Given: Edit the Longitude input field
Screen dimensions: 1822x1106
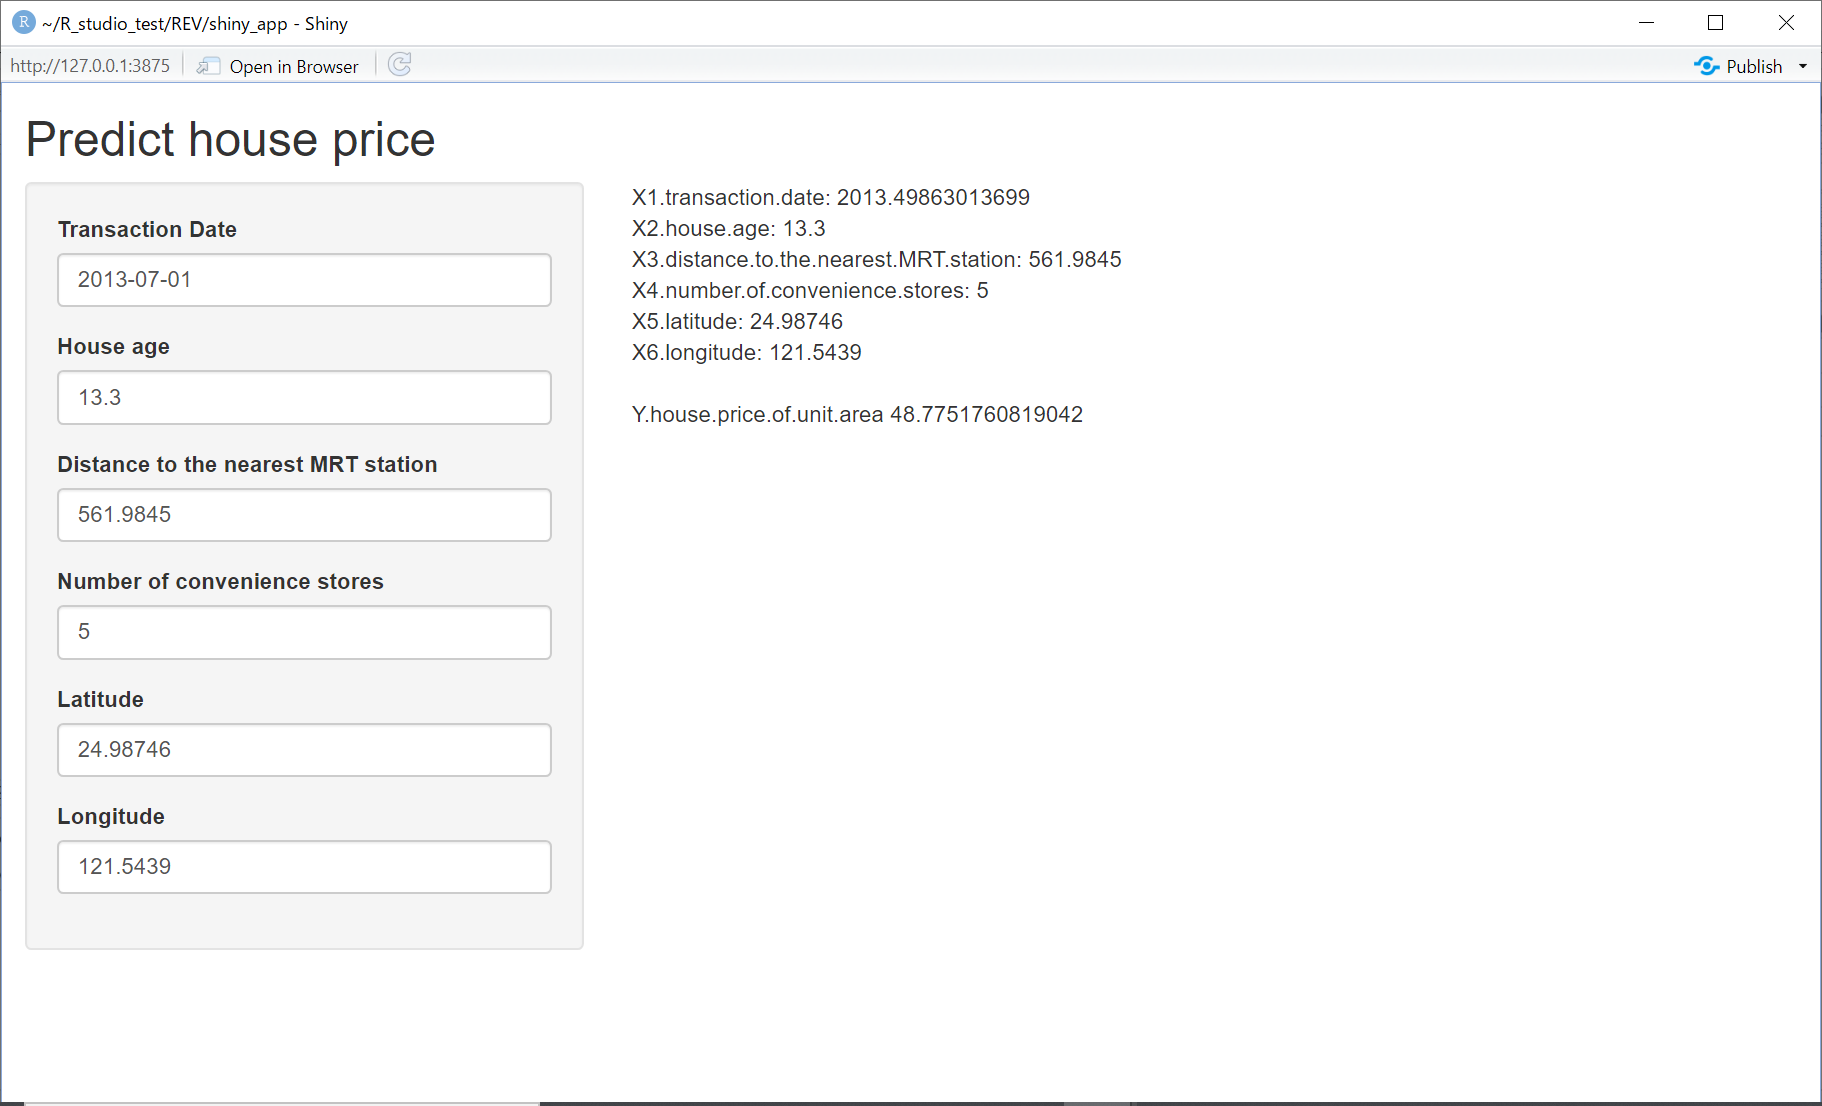Looking at the screenshot, I should point(304,867).
